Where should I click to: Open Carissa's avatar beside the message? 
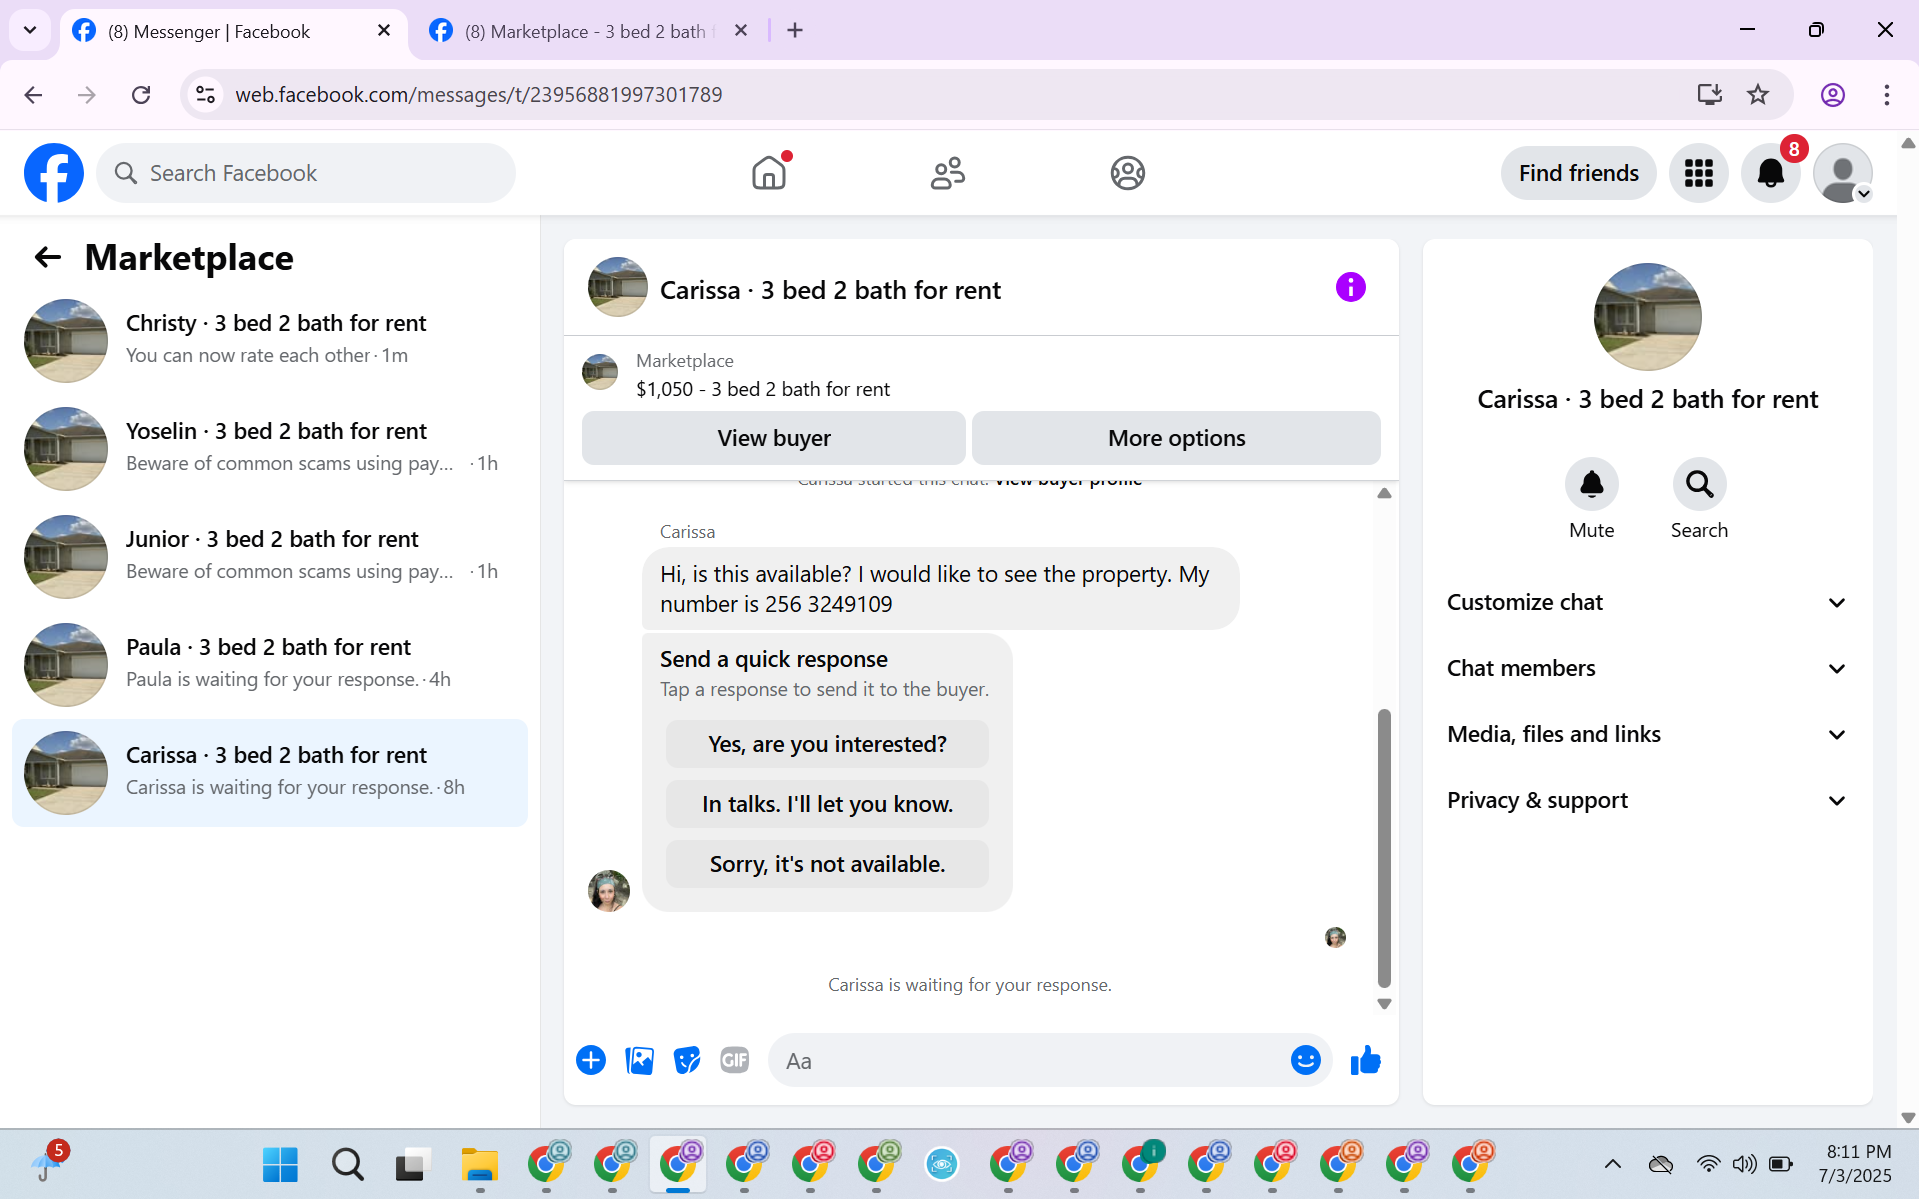coord(609,890)
